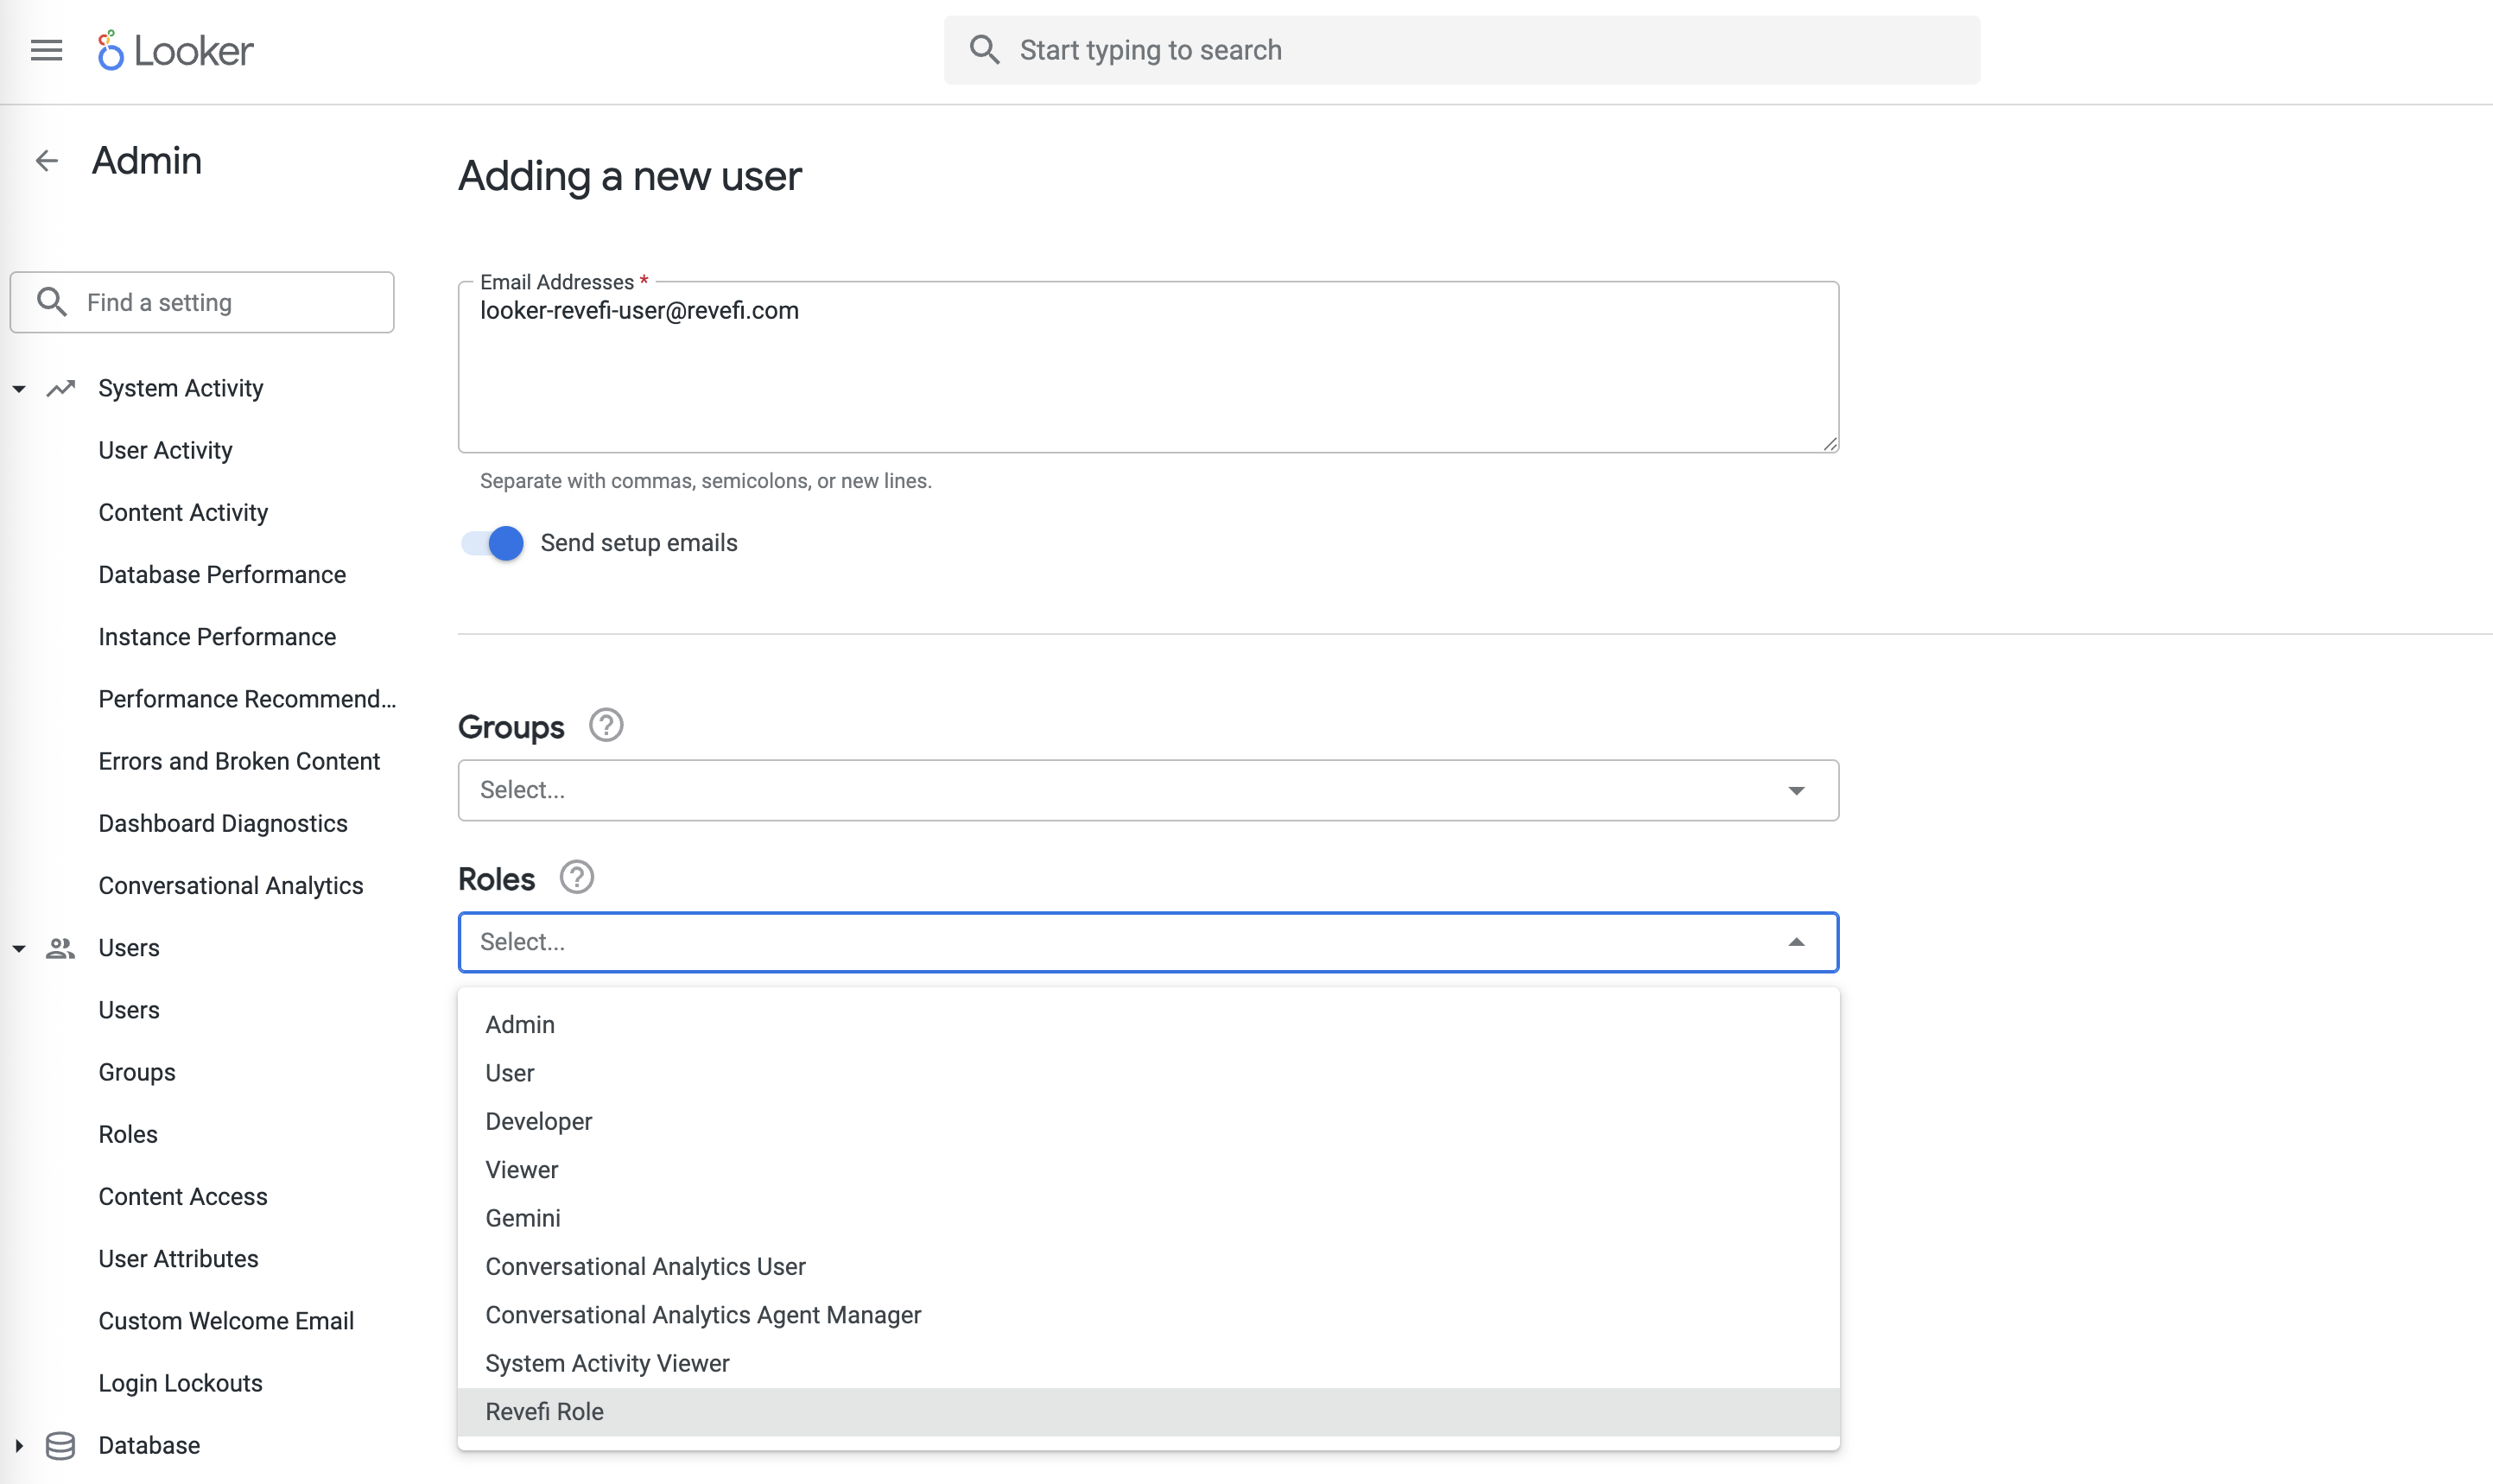Select the Developer role option
Viewport: 2493px width, 1484px height.
[x=539, y=1121]
